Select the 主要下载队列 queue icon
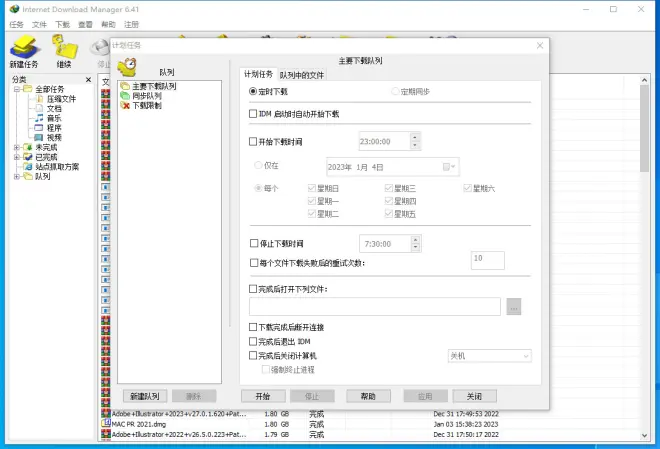The width and height of the screenshot is (660, 449). (x=125, y=86)
